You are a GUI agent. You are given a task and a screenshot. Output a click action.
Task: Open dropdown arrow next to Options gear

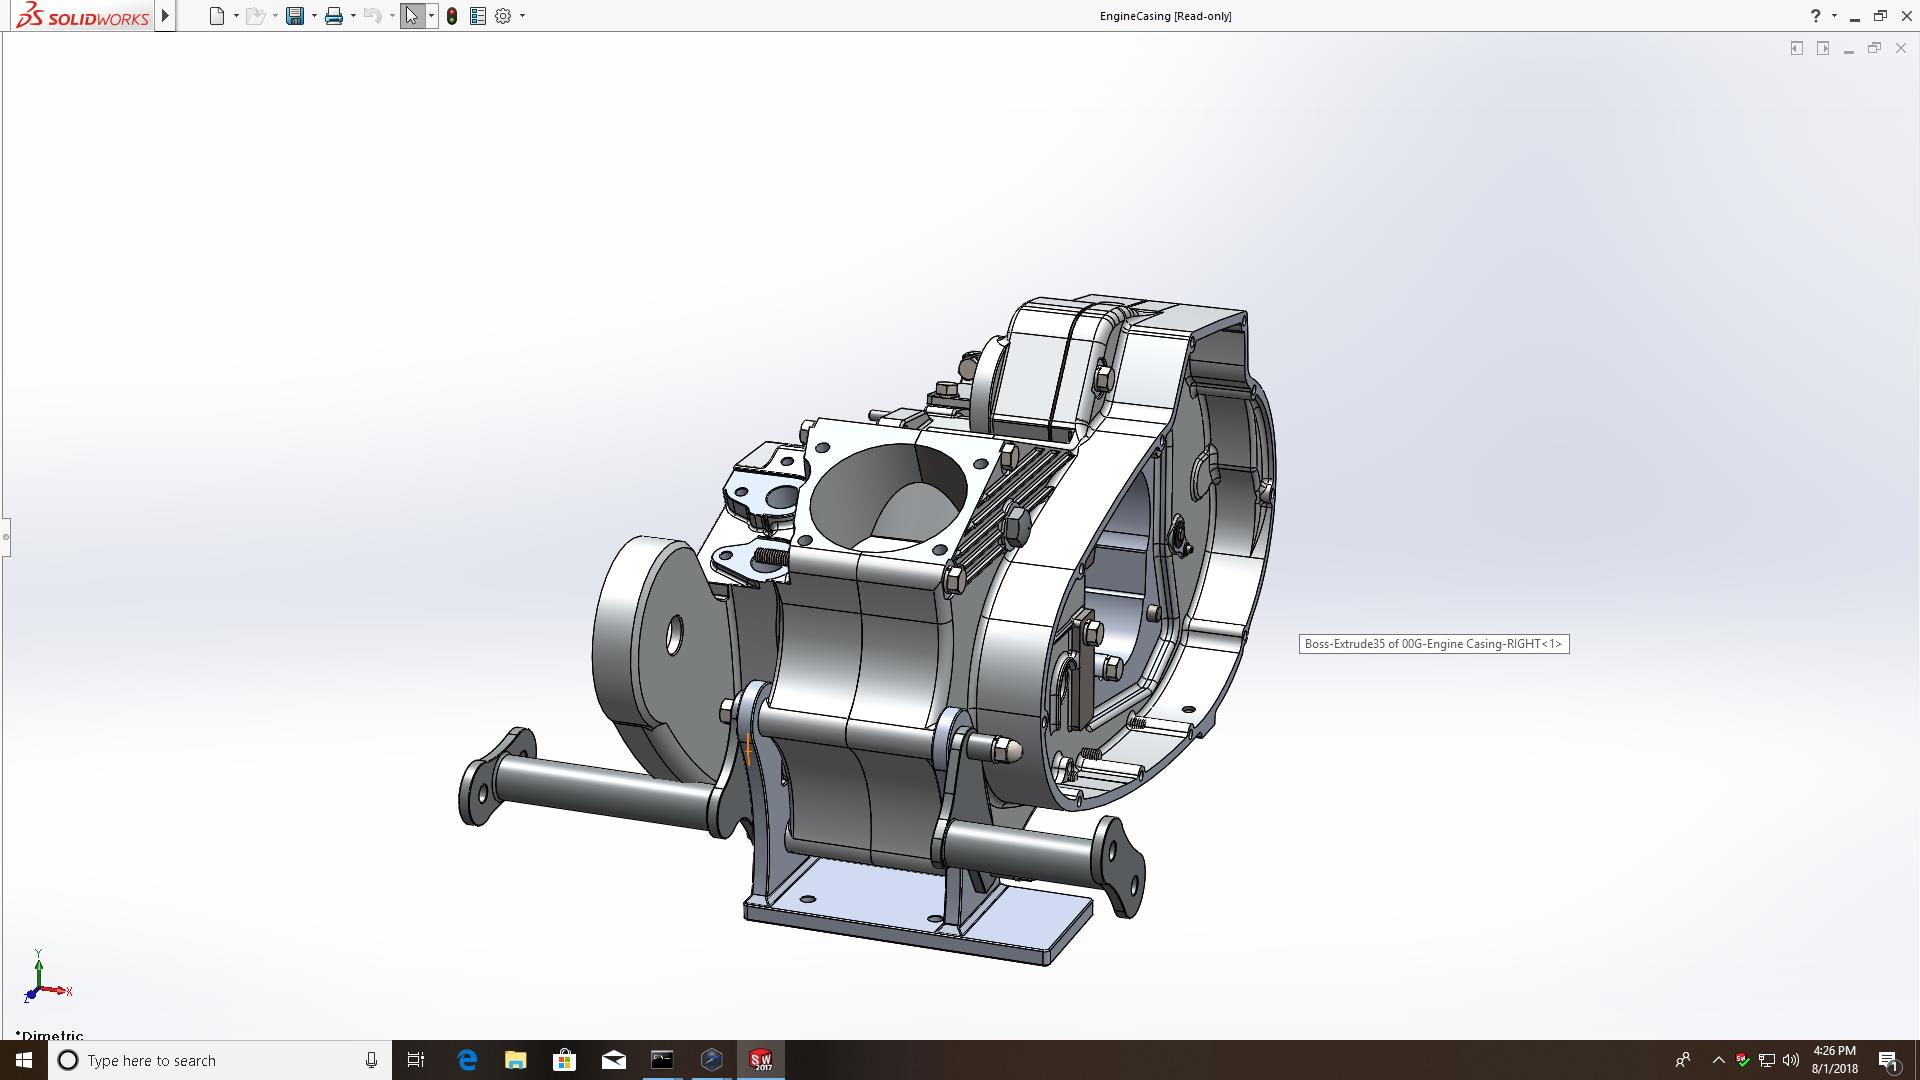click(x=522, y=16)
